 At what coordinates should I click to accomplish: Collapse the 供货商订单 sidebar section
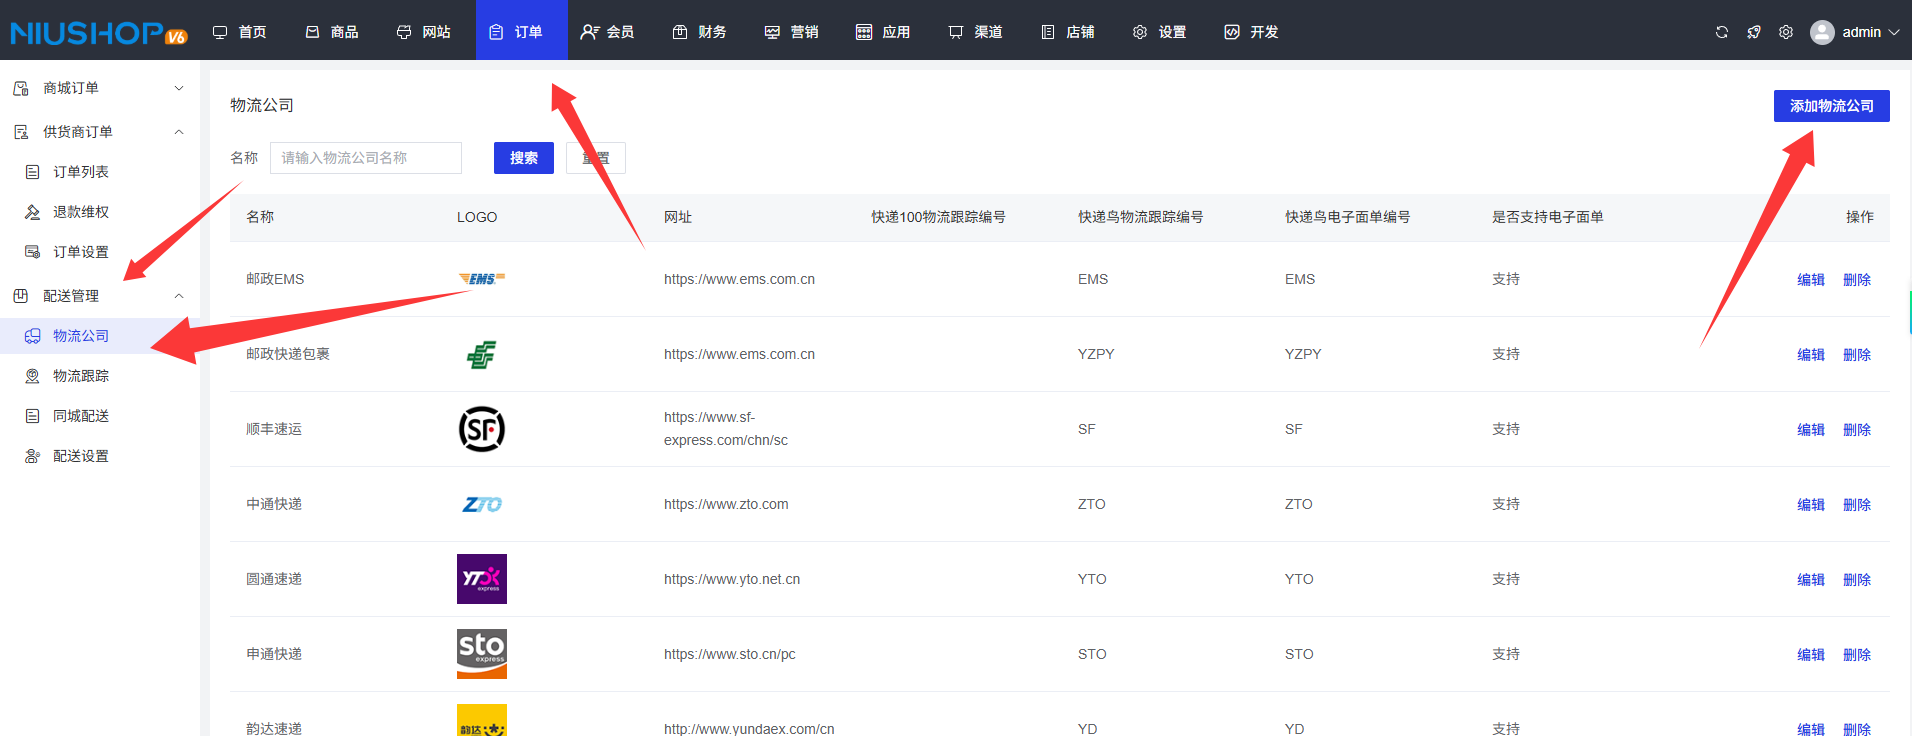(x=178, y=132)
